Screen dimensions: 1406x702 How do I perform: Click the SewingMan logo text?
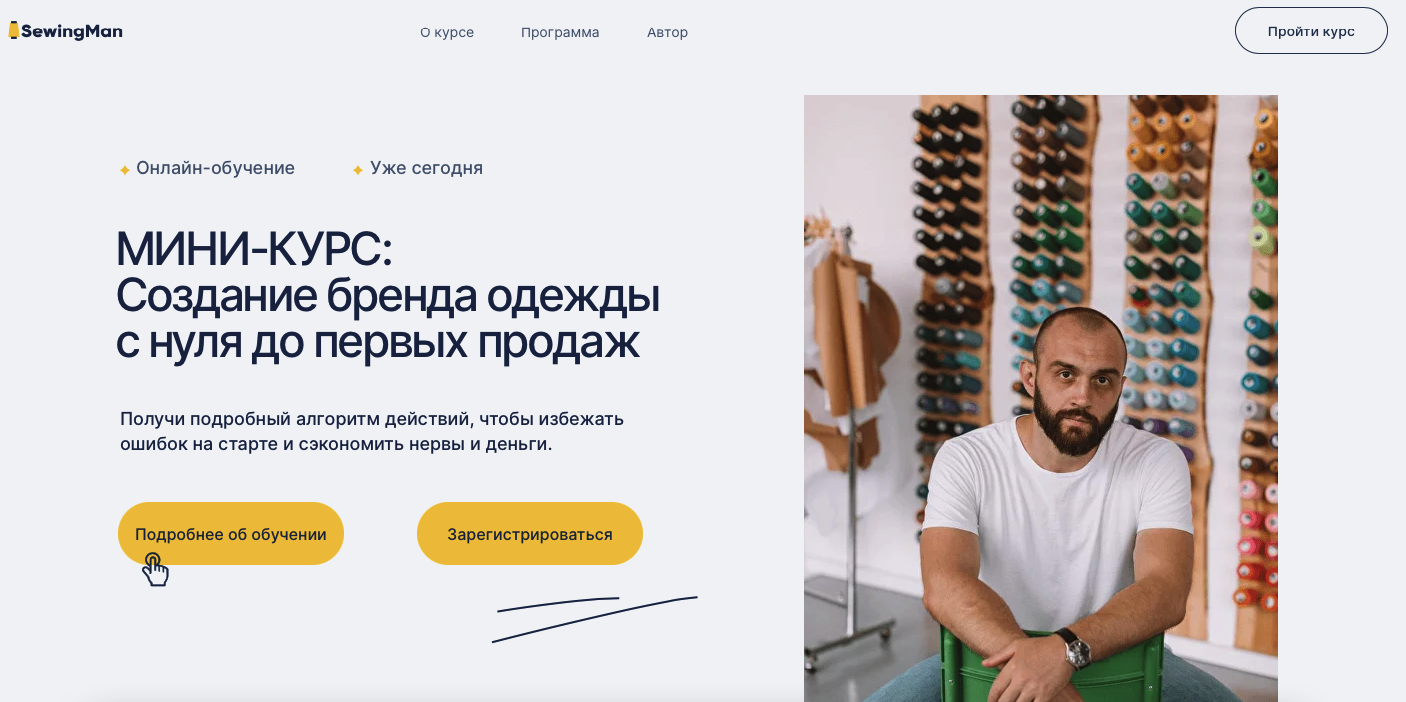tap(71, 31)
